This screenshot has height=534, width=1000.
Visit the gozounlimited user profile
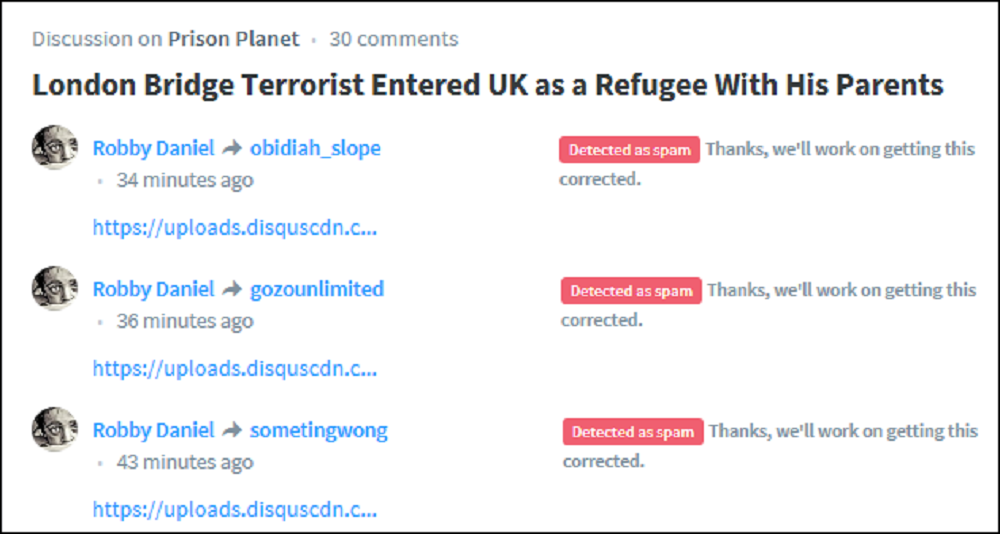[x=316, y=290]
